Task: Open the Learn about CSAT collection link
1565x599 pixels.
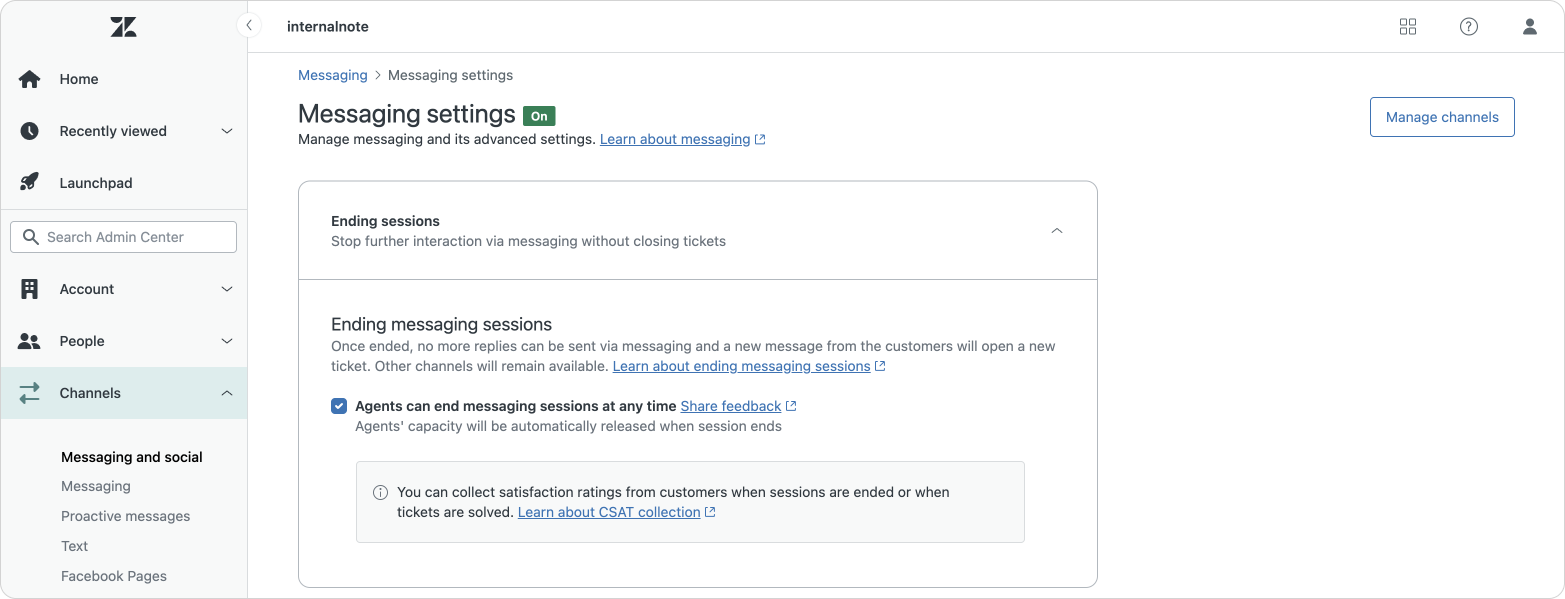Action: (608, 512)
